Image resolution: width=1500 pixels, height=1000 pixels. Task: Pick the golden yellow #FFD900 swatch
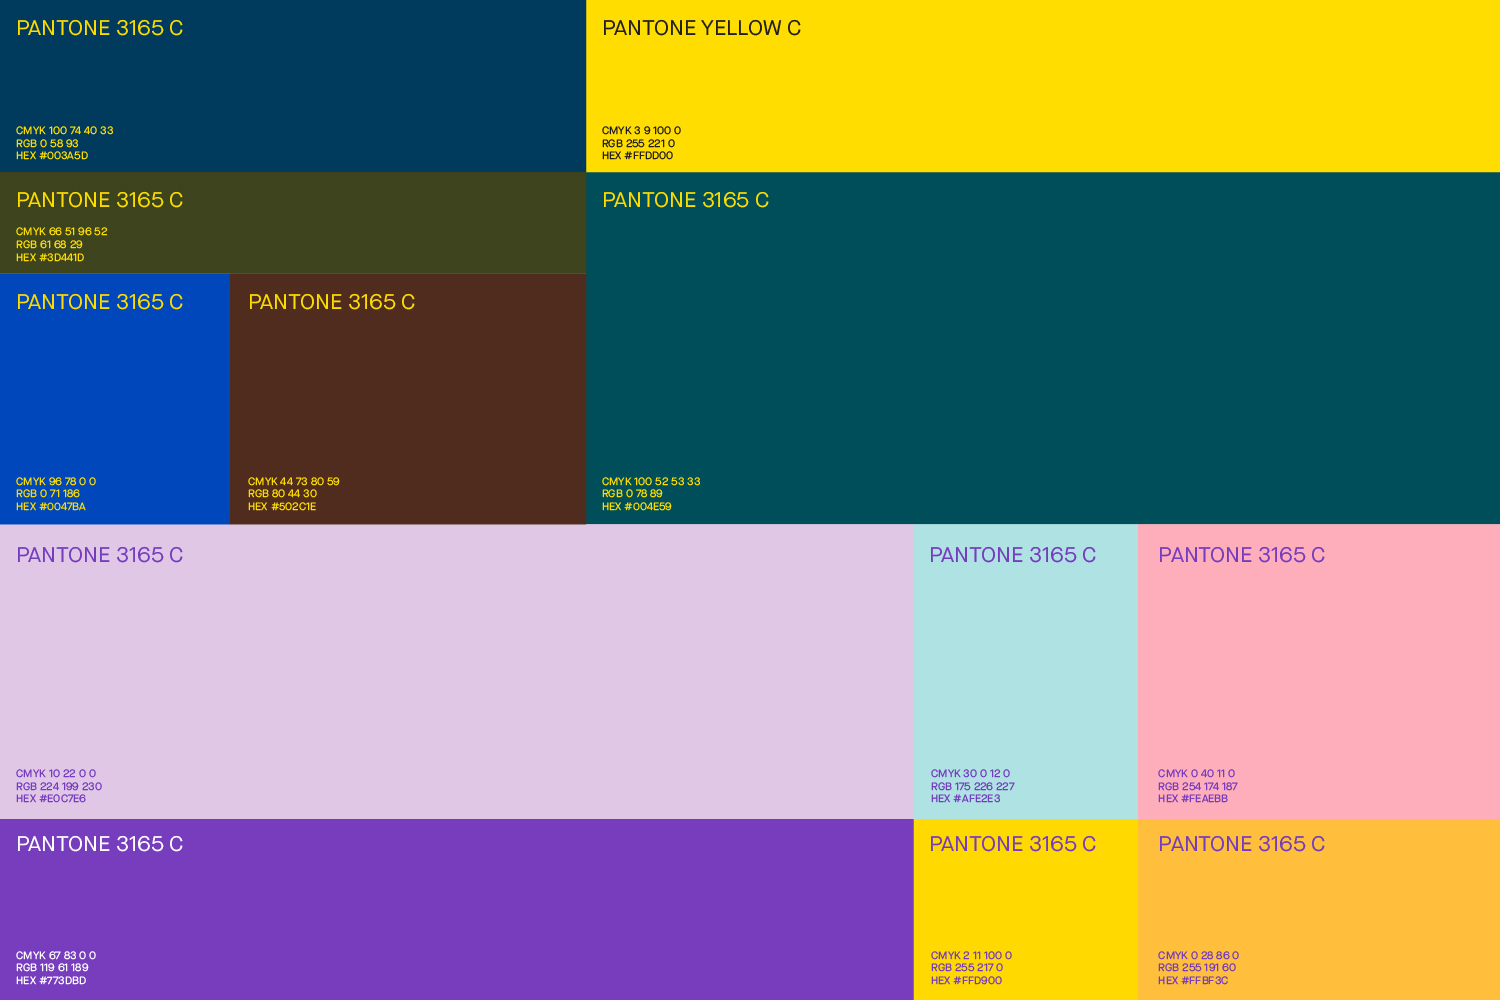[1026, 910]
